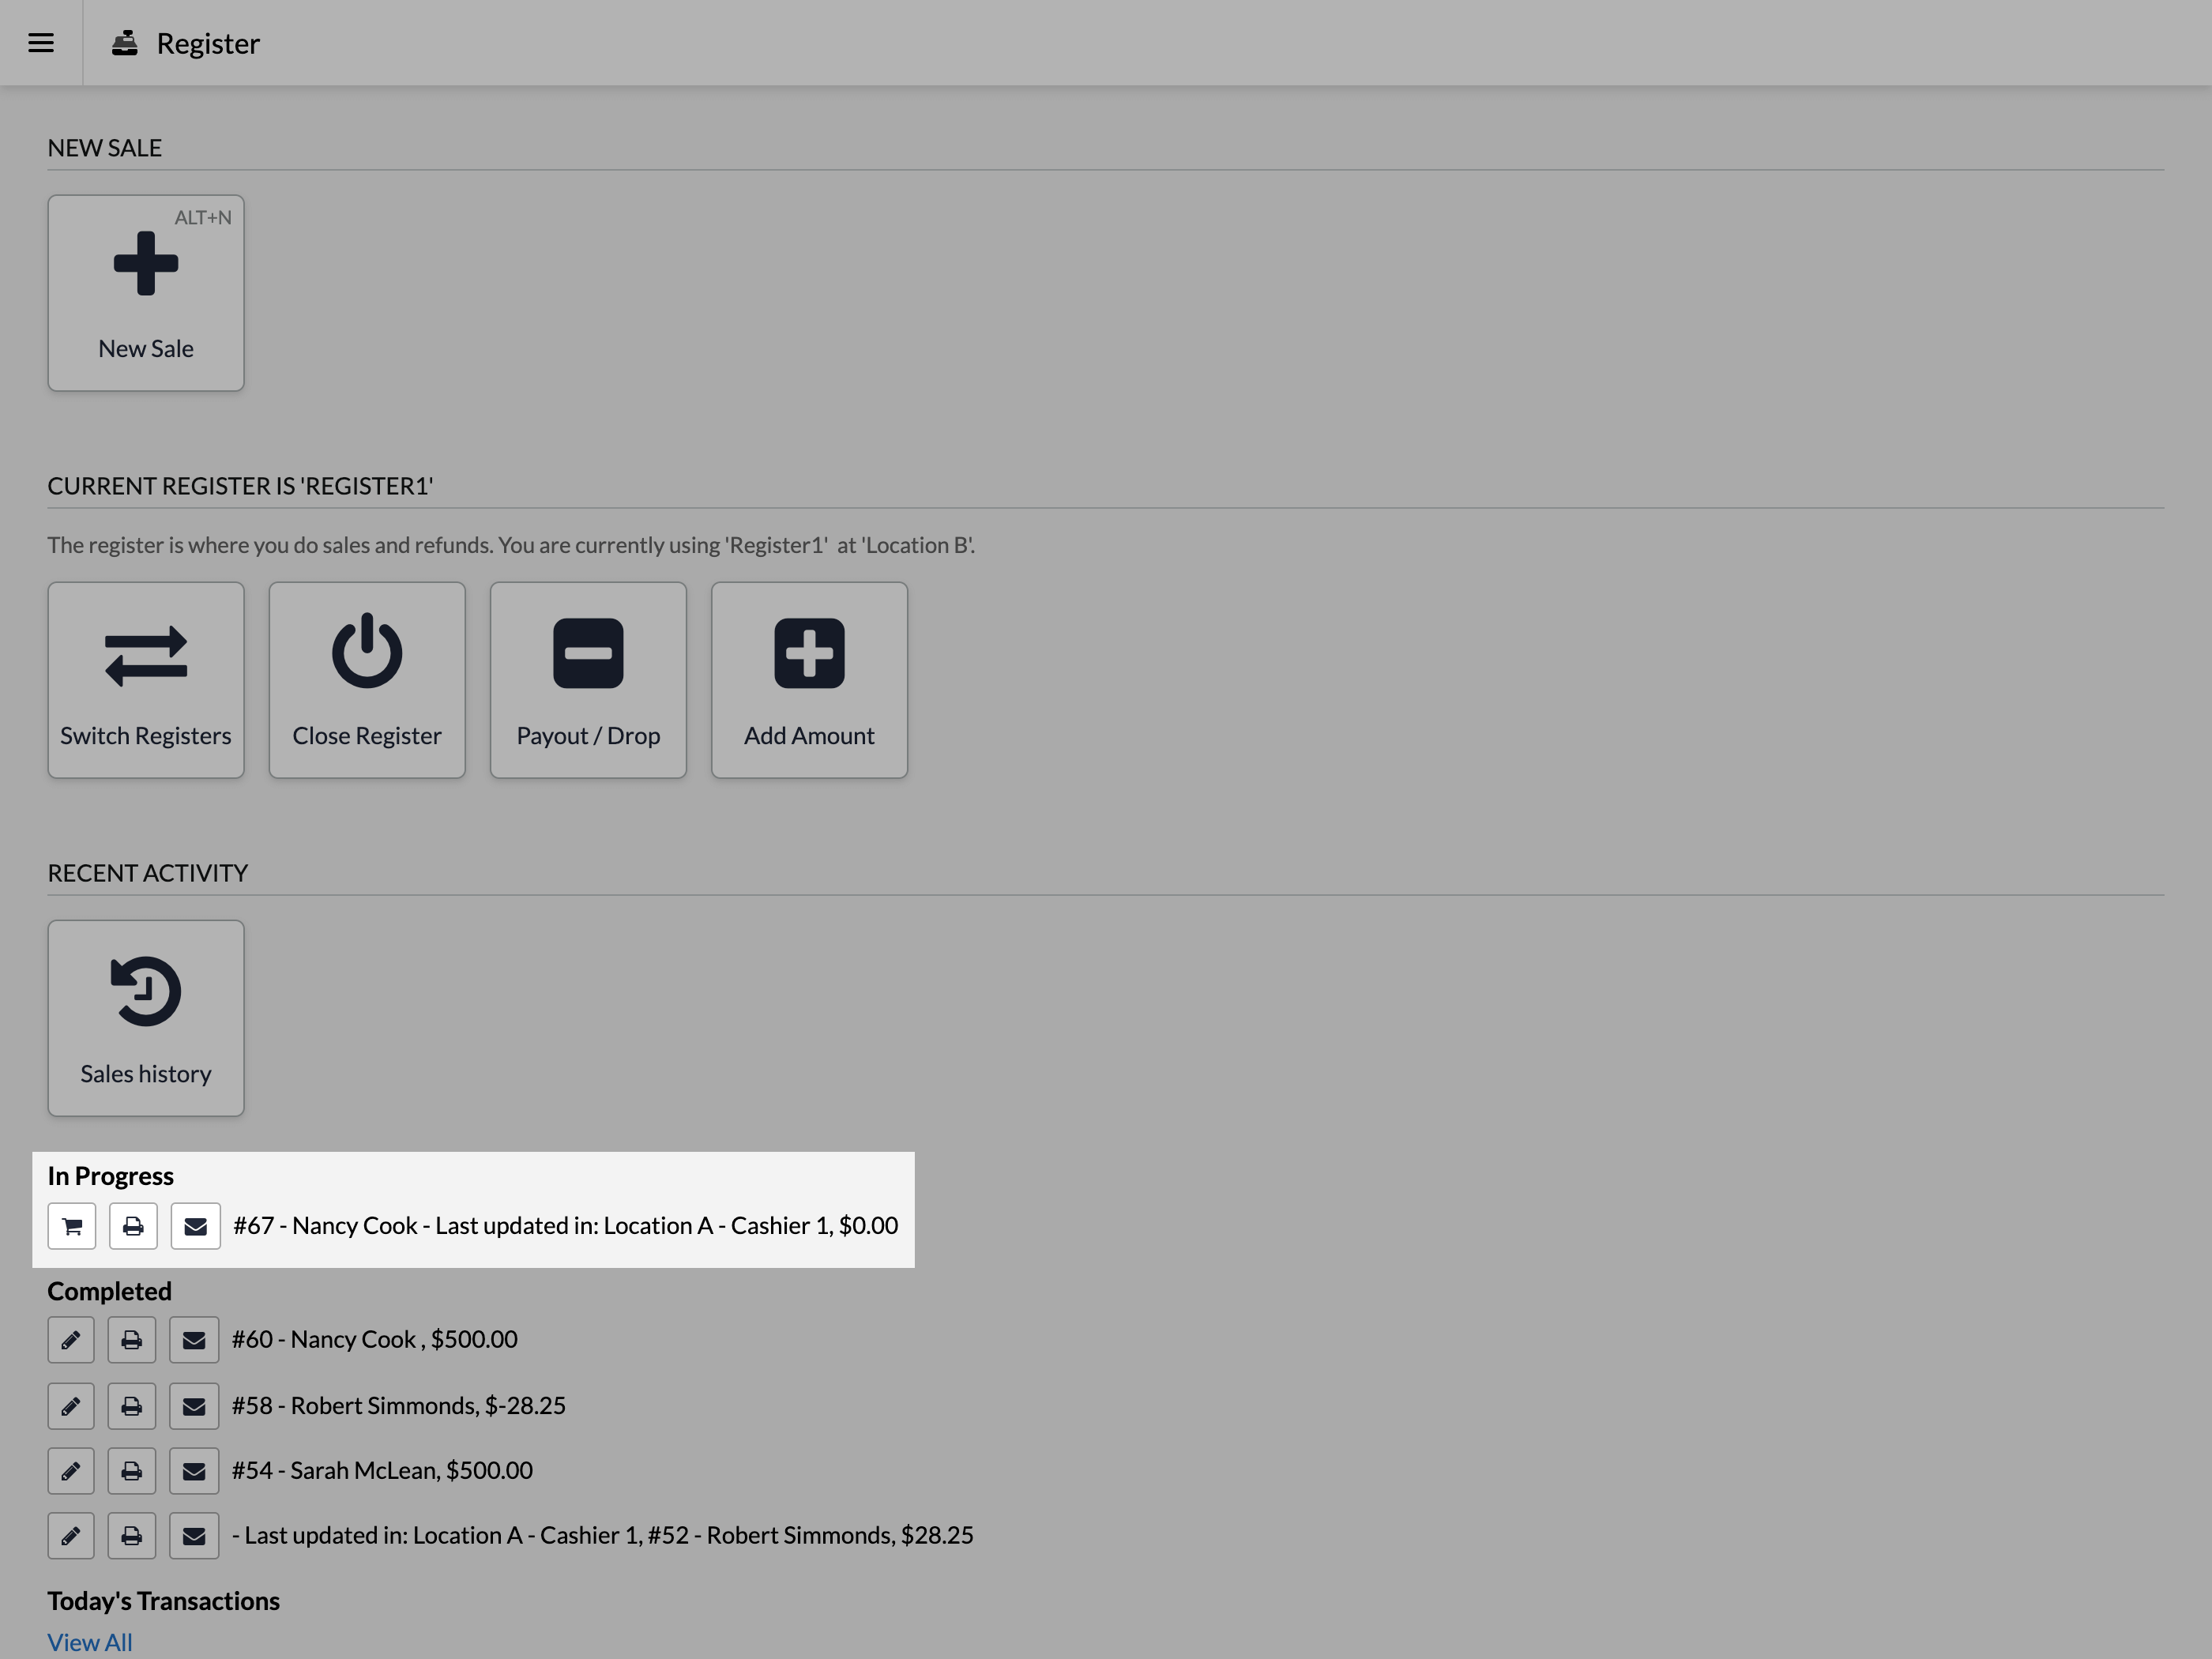Click the email icon on completed sale #60
This screenshot has height=1659, width=2212.
[194, 1340]
